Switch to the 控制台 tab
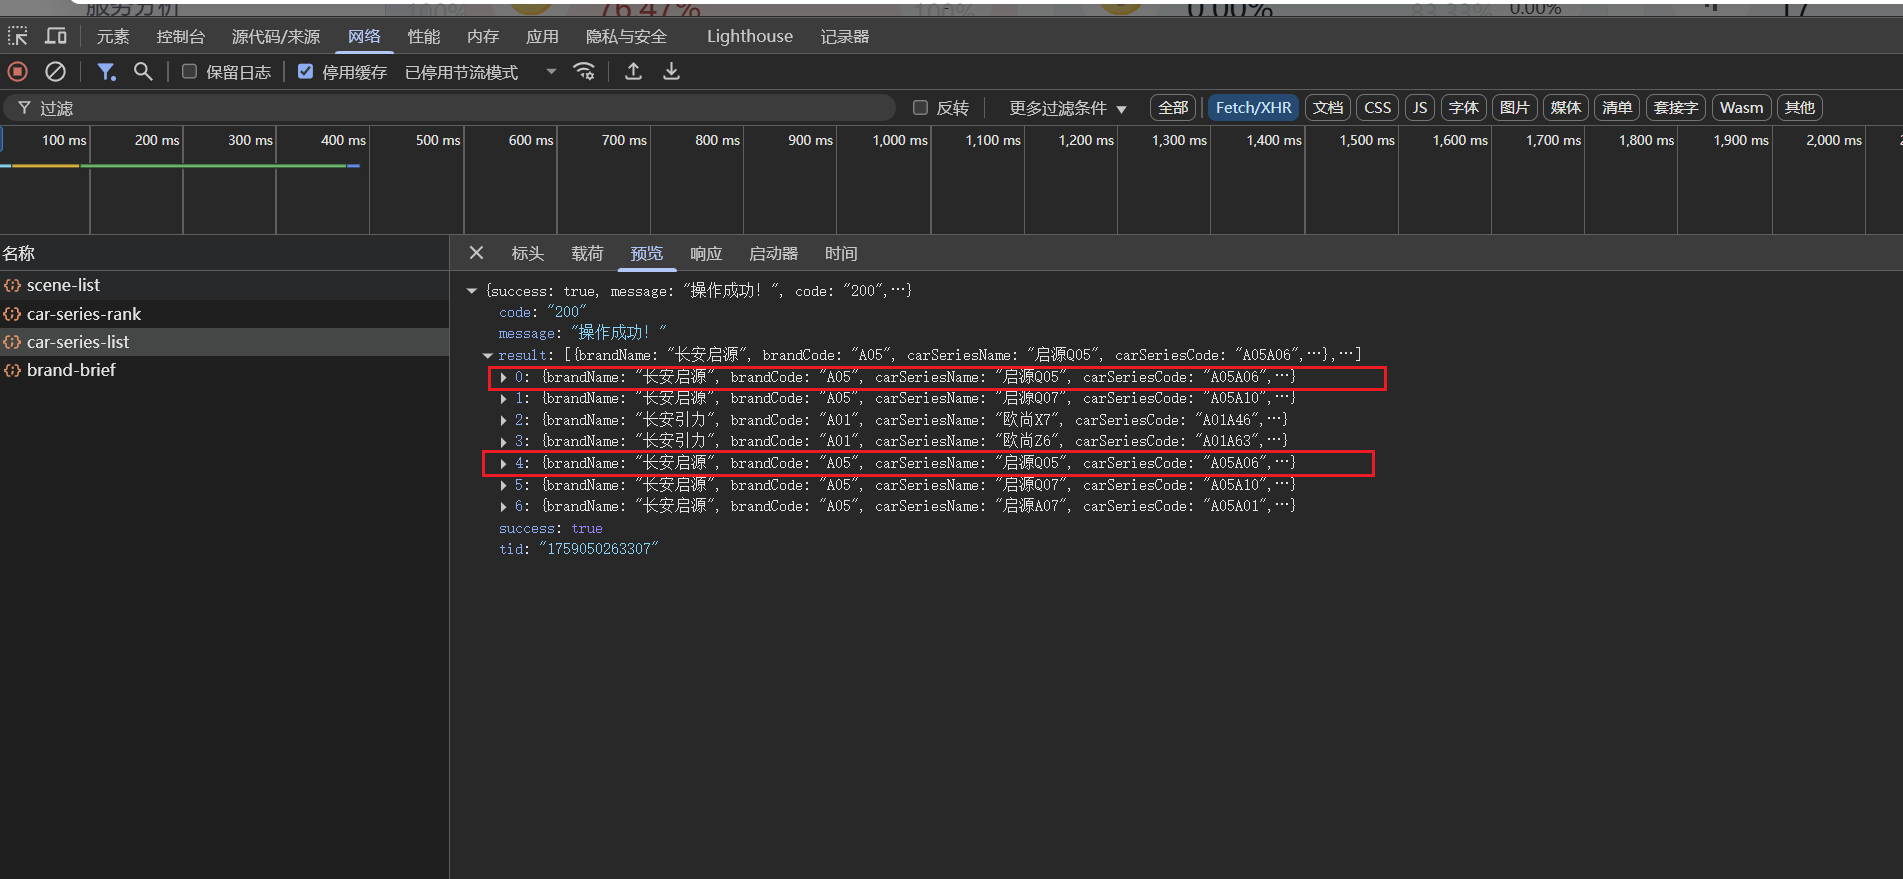 [x=180, y=37]
